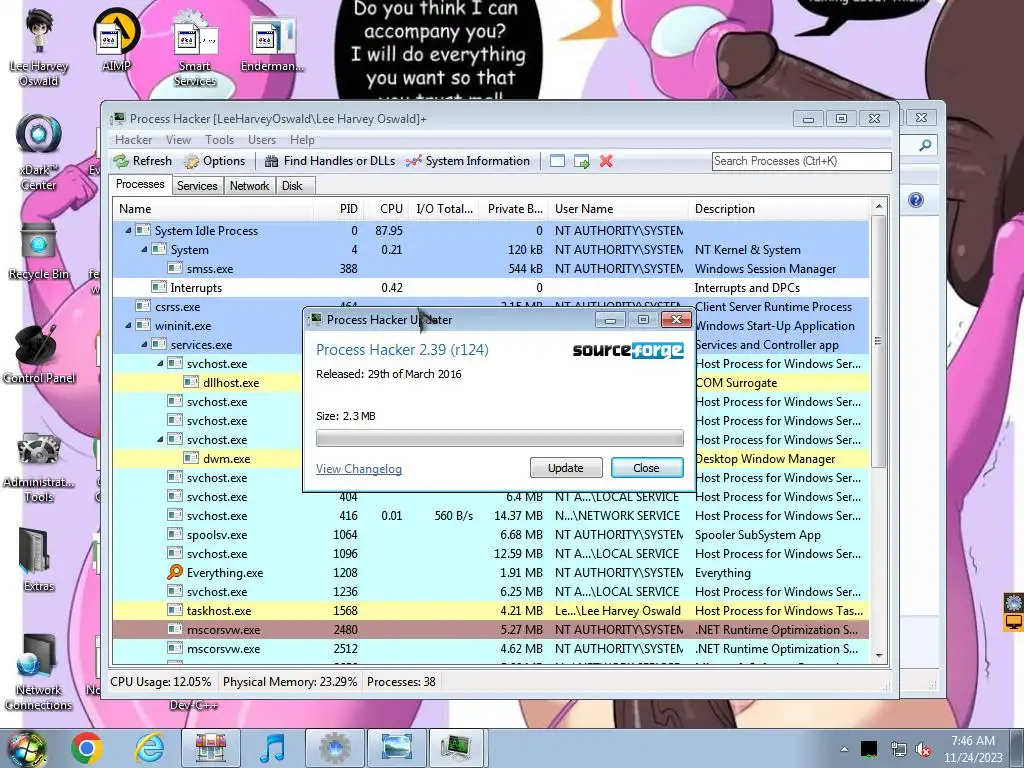Click the Refresh toolbar button
The height and width of the screenshot is (768, 1024).
[142, 161]
